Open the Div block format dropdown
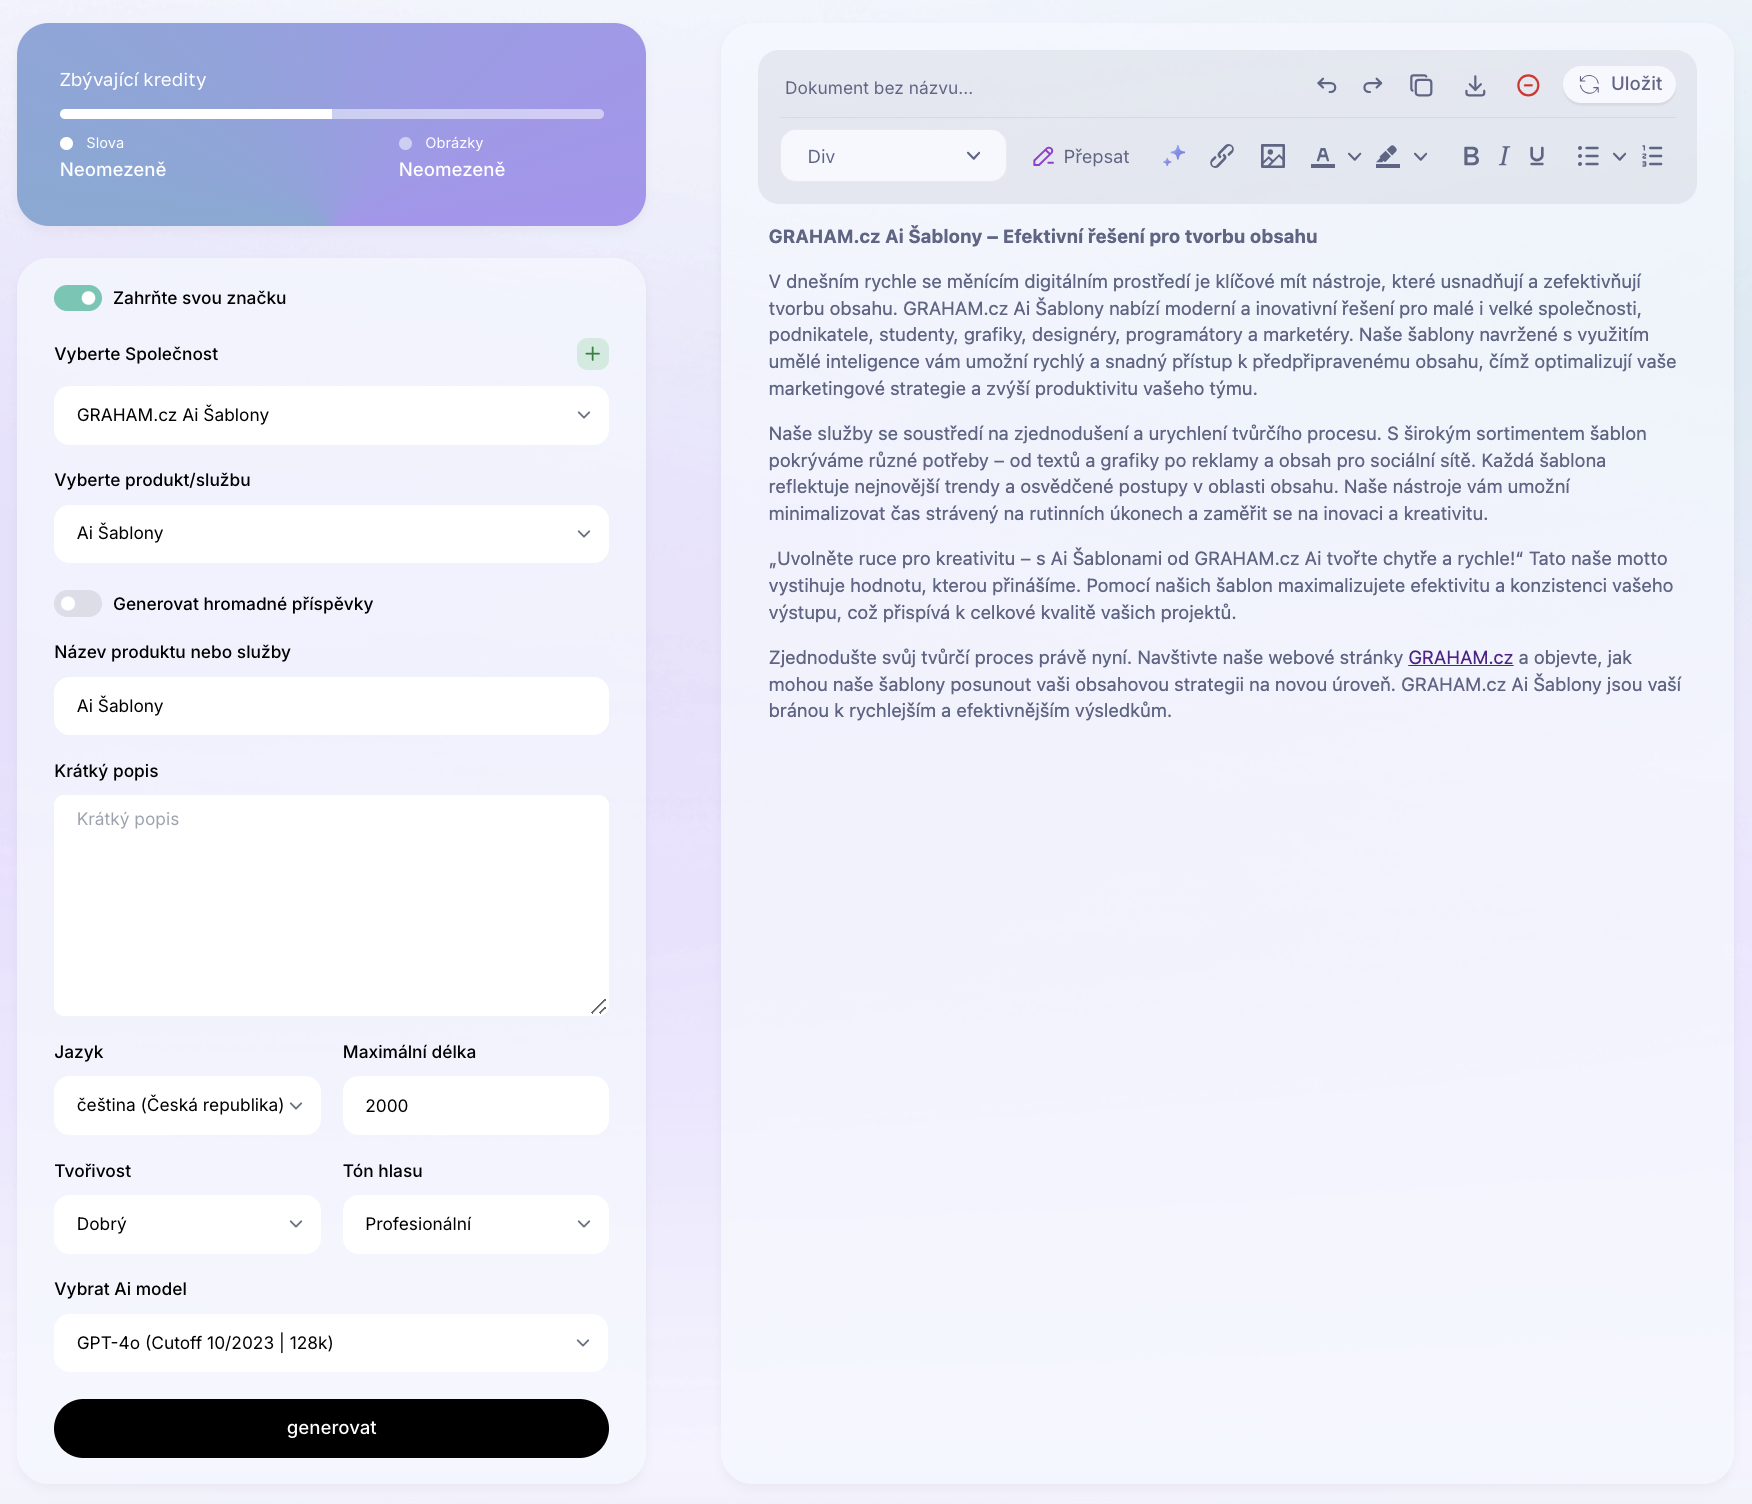1752x1504 pixels. [893, 156]
